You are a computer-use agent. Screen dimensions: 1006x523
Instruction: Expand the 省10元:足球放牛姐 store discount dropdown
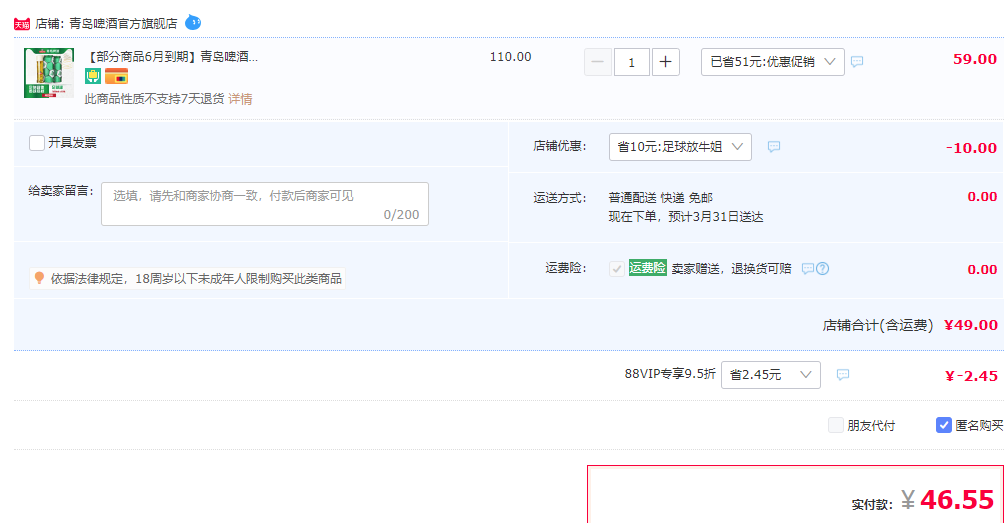pyautogui.click(x=680, y=147)
